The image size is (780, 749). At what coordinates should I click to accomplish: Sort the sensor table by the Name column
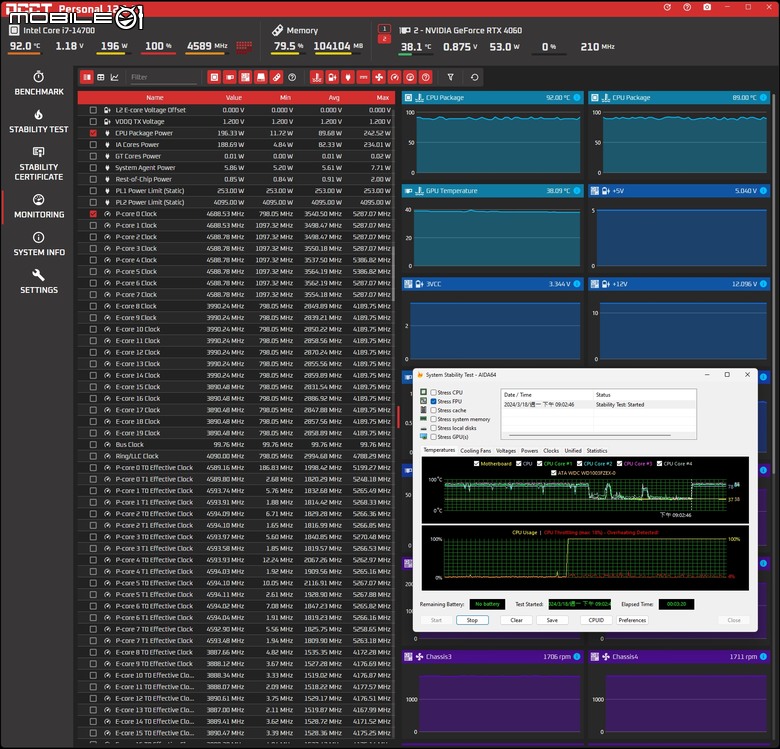pyautogui.click(x=155, y=97)
